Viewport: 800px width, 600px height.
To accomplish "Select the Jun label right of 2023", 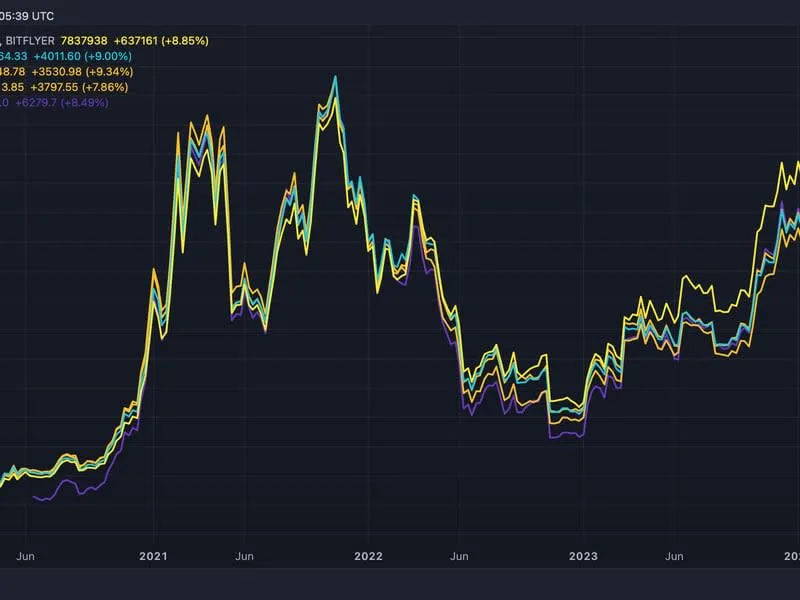I will pyautogui.click(x=674, y=555).
